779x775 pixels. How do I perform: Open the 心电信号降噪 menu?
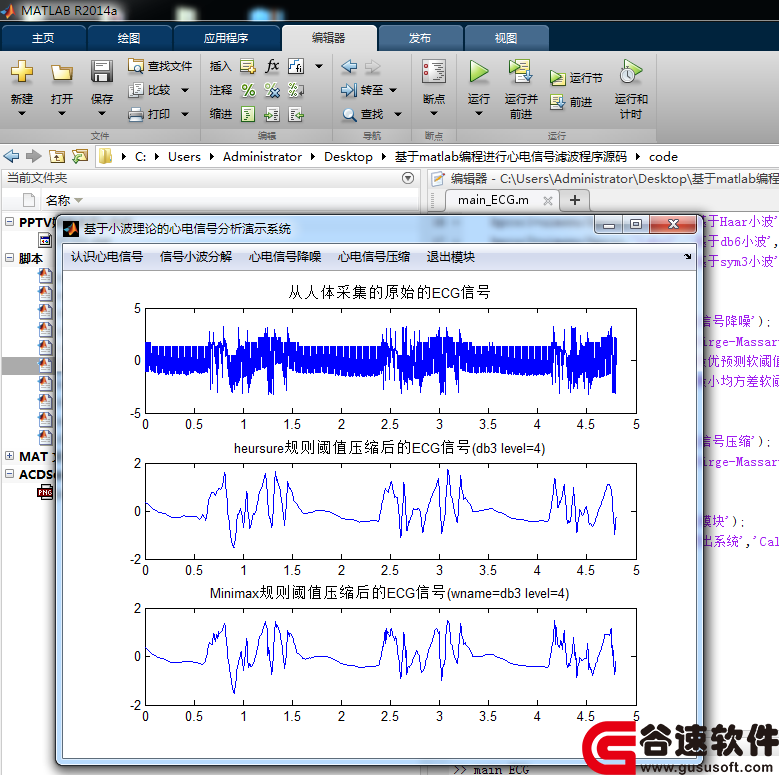tap(285, 257)
